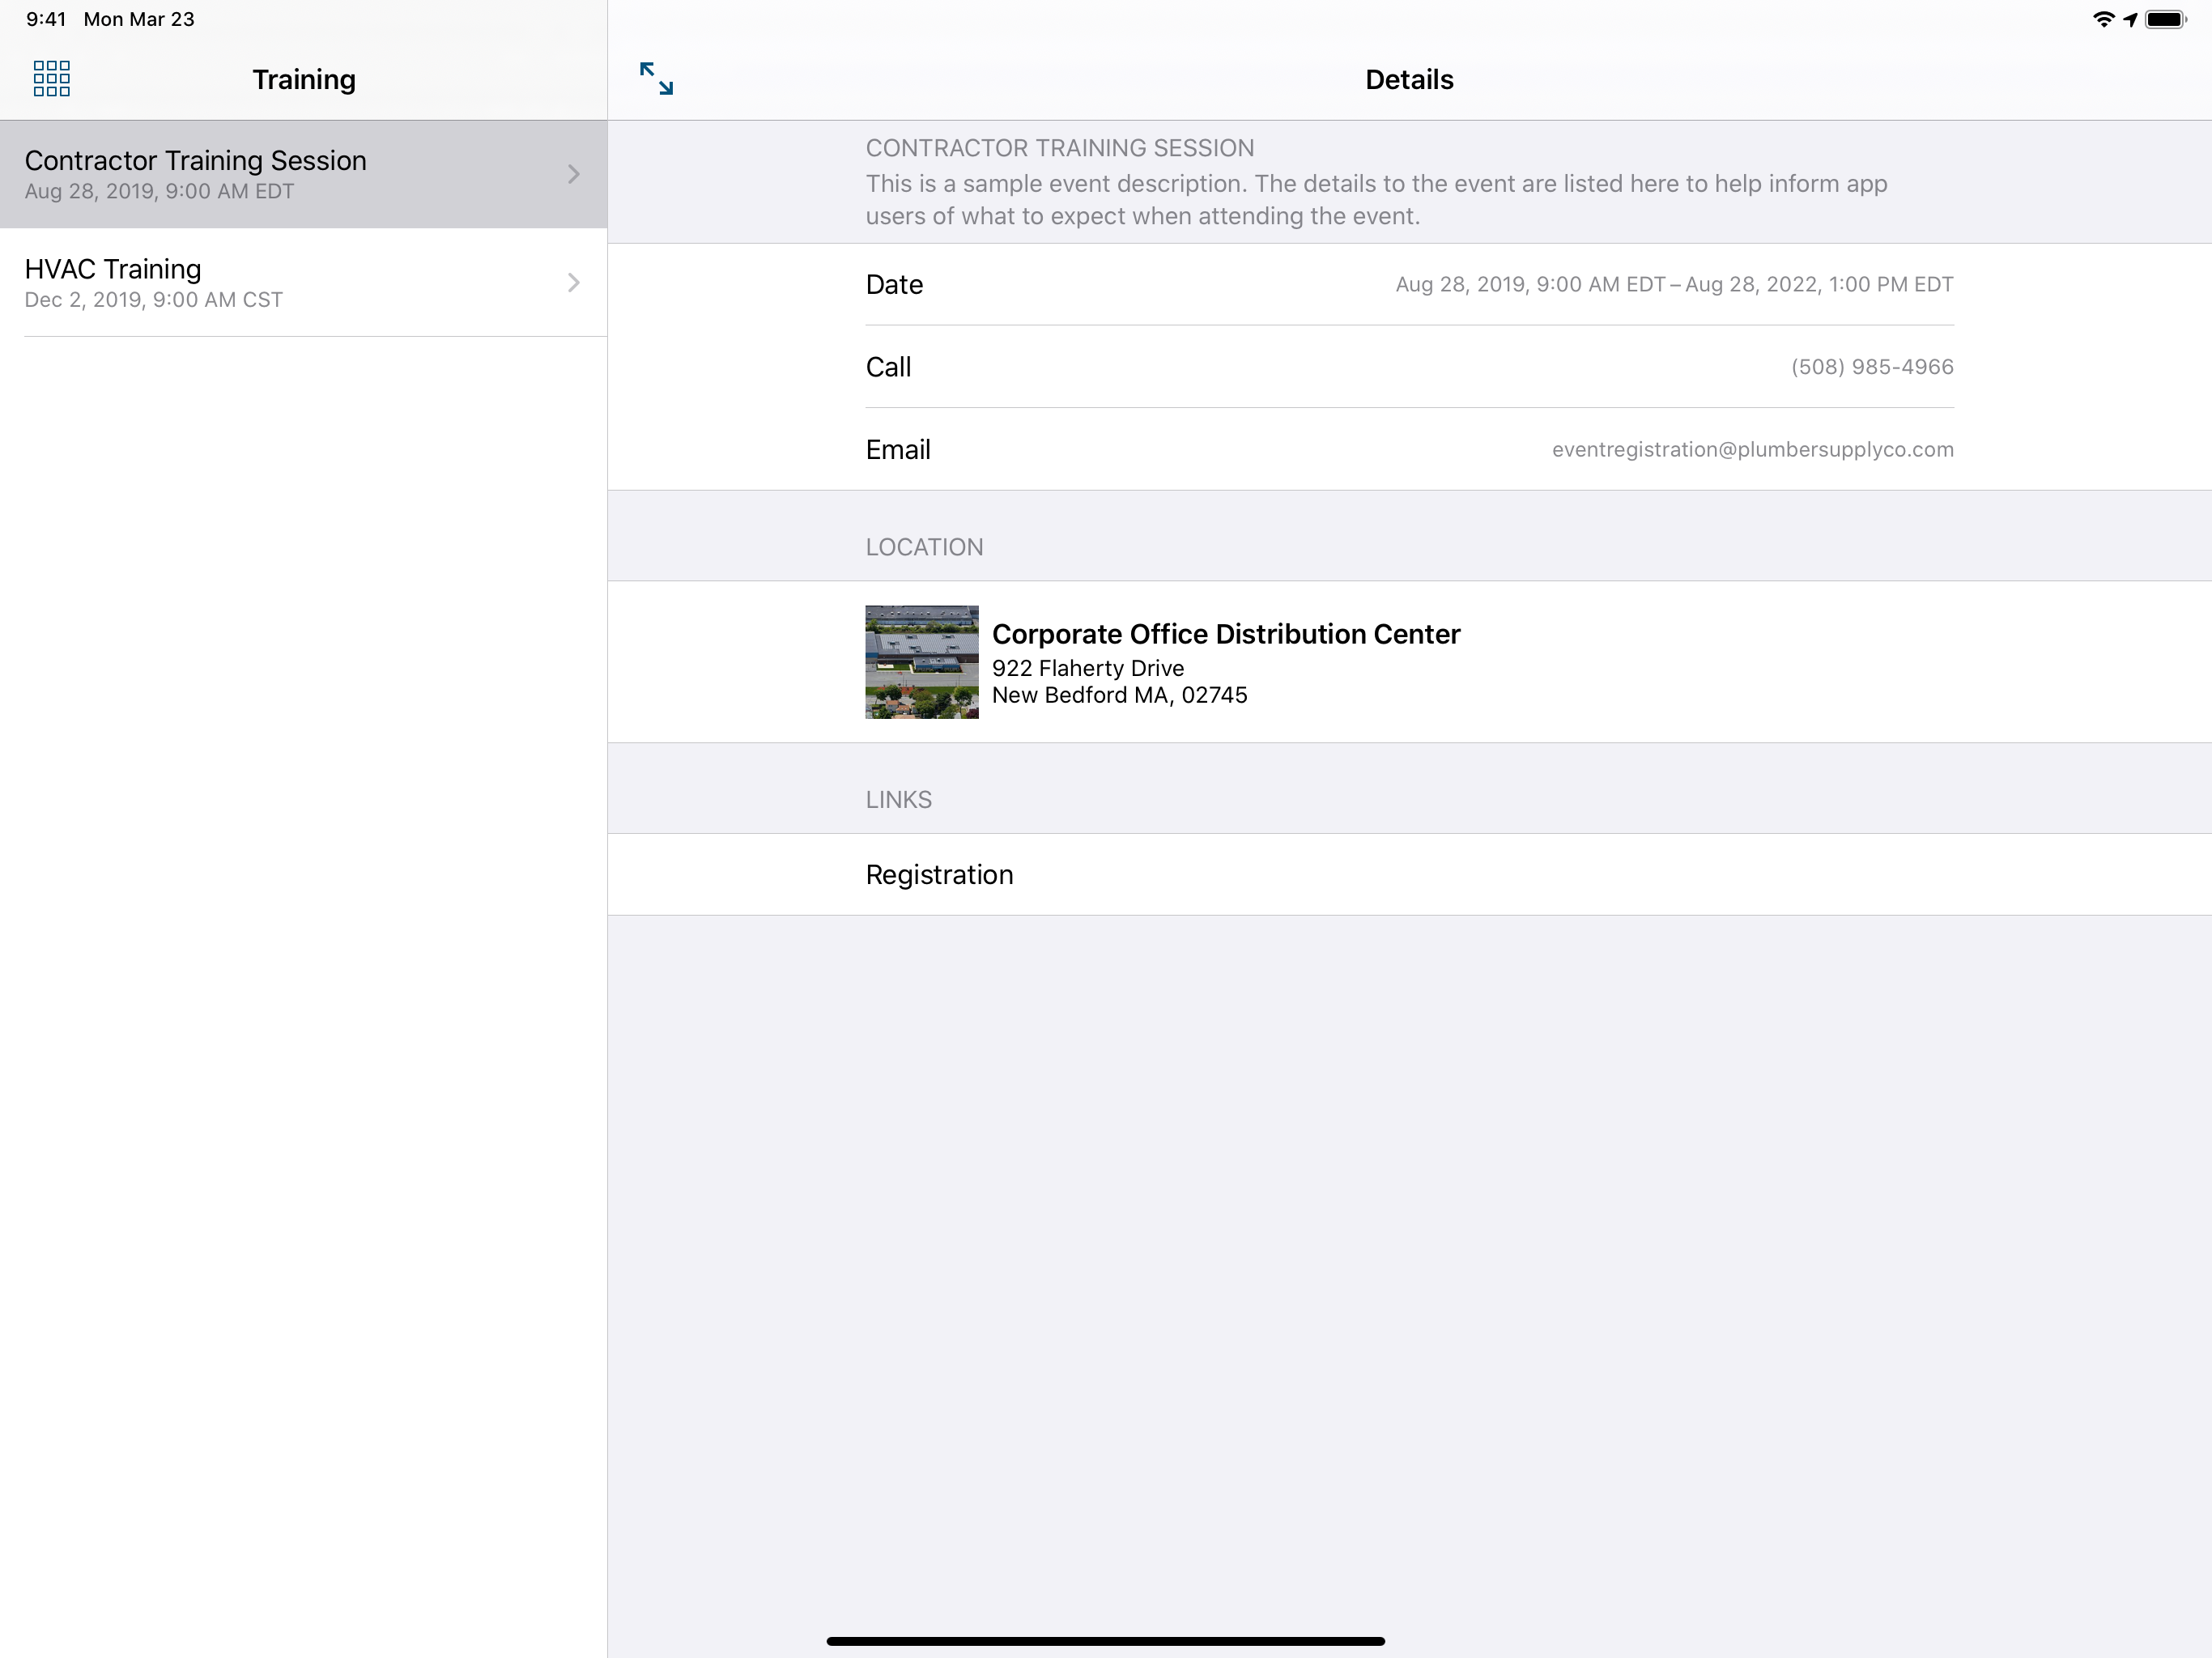Check the Wi-Fi status icon

[2103, 19]
